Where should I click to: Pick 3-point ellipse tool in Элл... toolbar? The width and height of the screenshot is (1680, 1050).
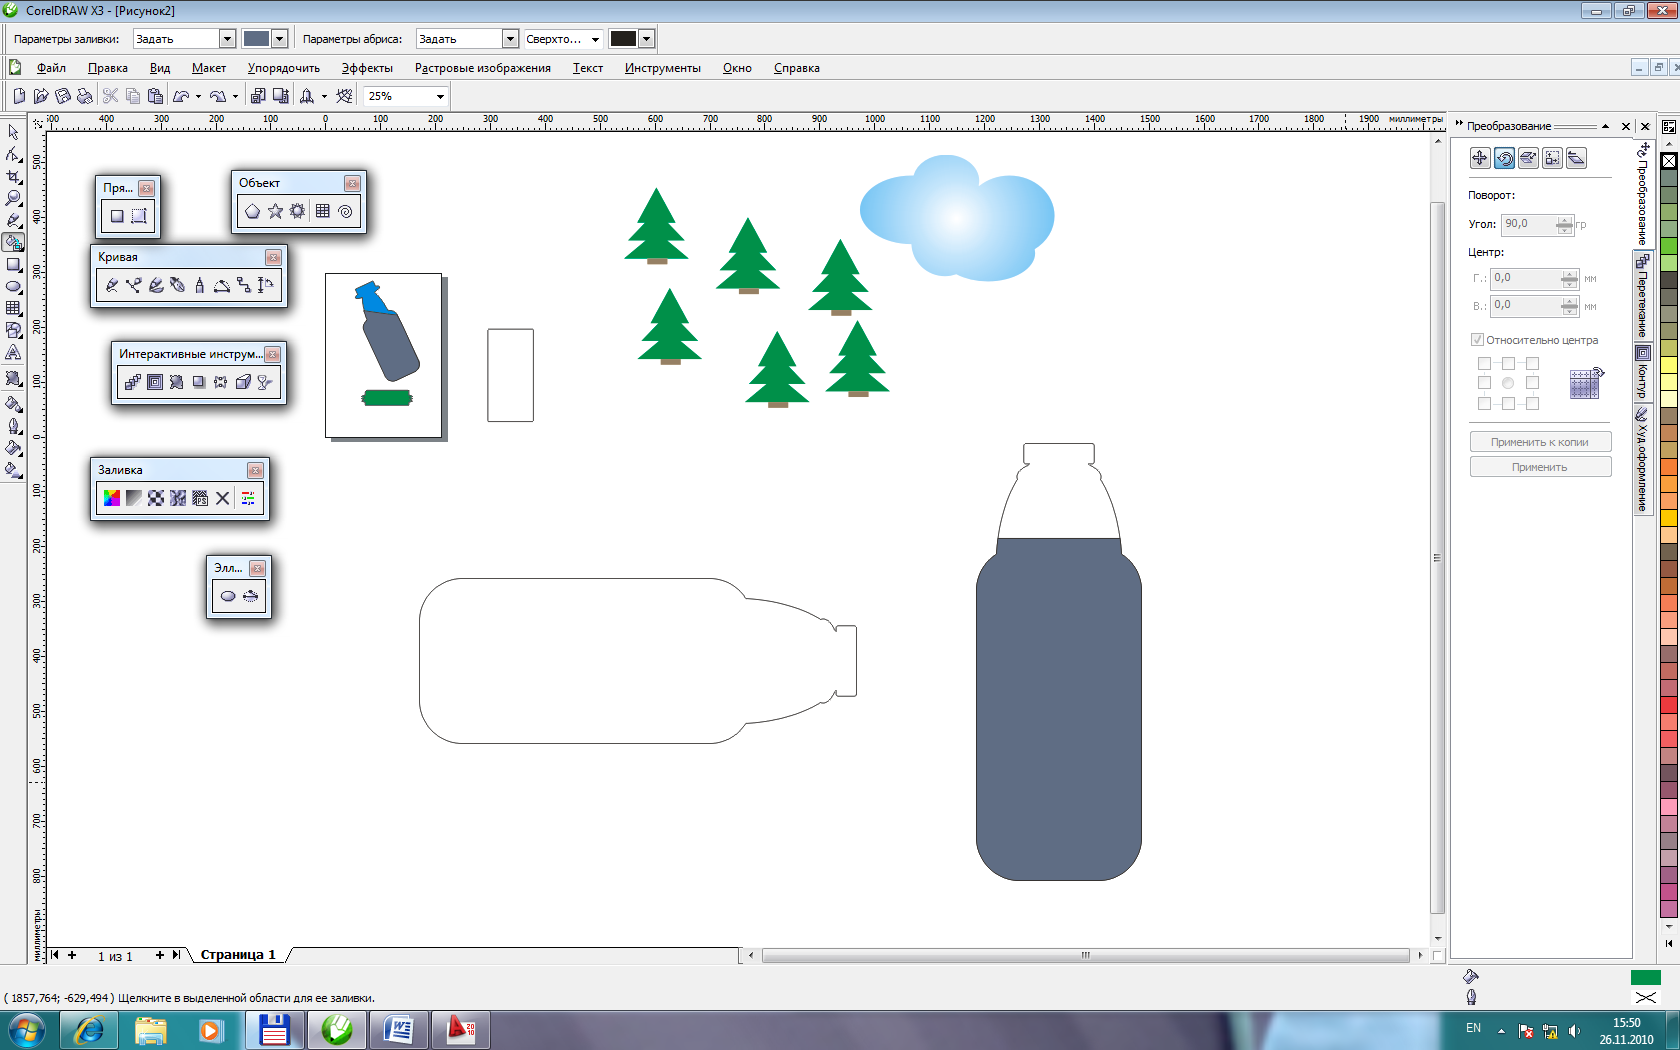pos(250,596)
